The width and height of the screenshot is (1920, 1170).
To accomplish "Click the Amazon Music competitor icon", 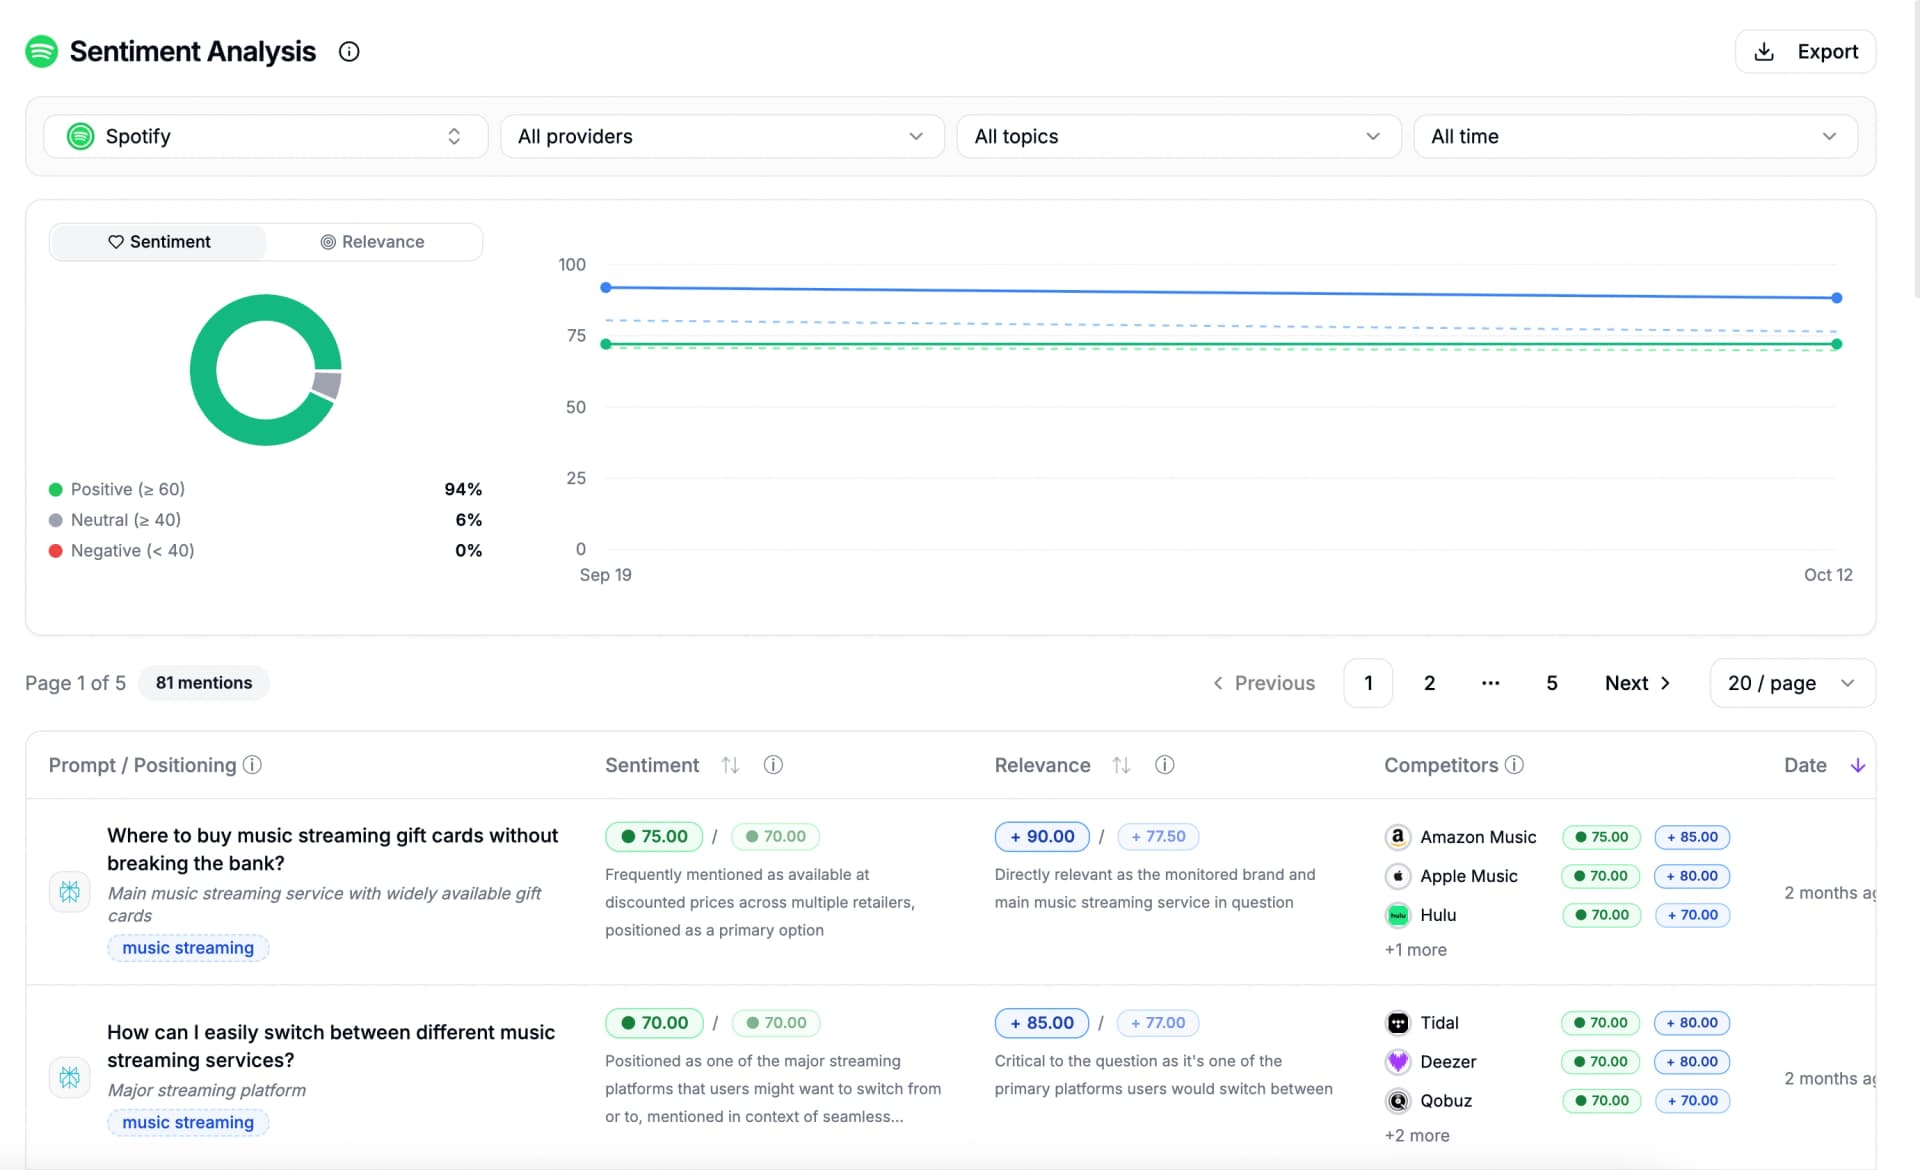I will (x=1398, y=837).
